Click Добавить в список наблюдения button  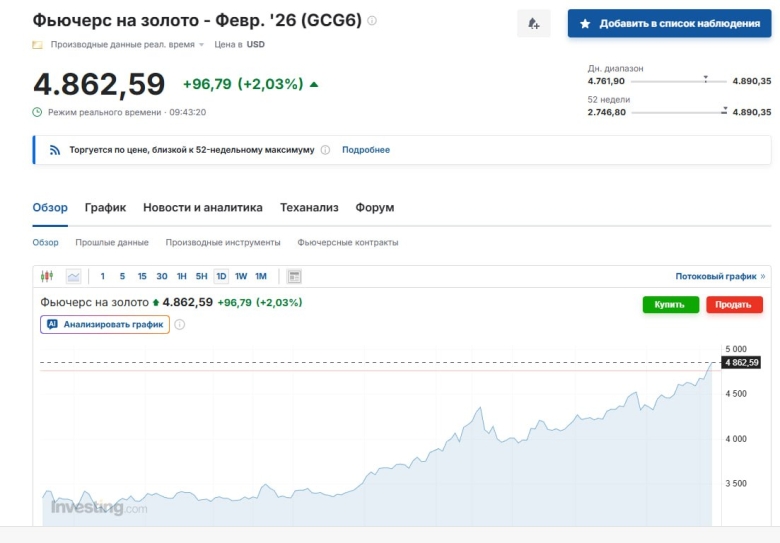coord(669,23)
